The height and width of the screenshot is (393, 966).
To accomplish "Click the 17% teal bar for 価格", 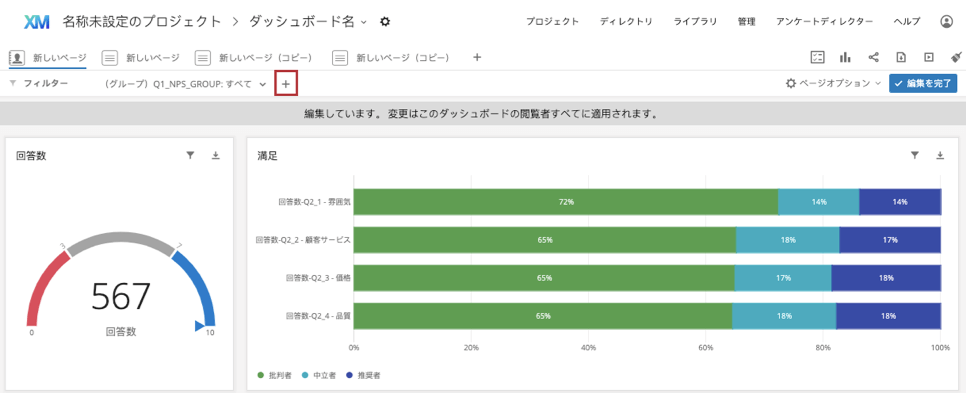I will coord(782,278).
